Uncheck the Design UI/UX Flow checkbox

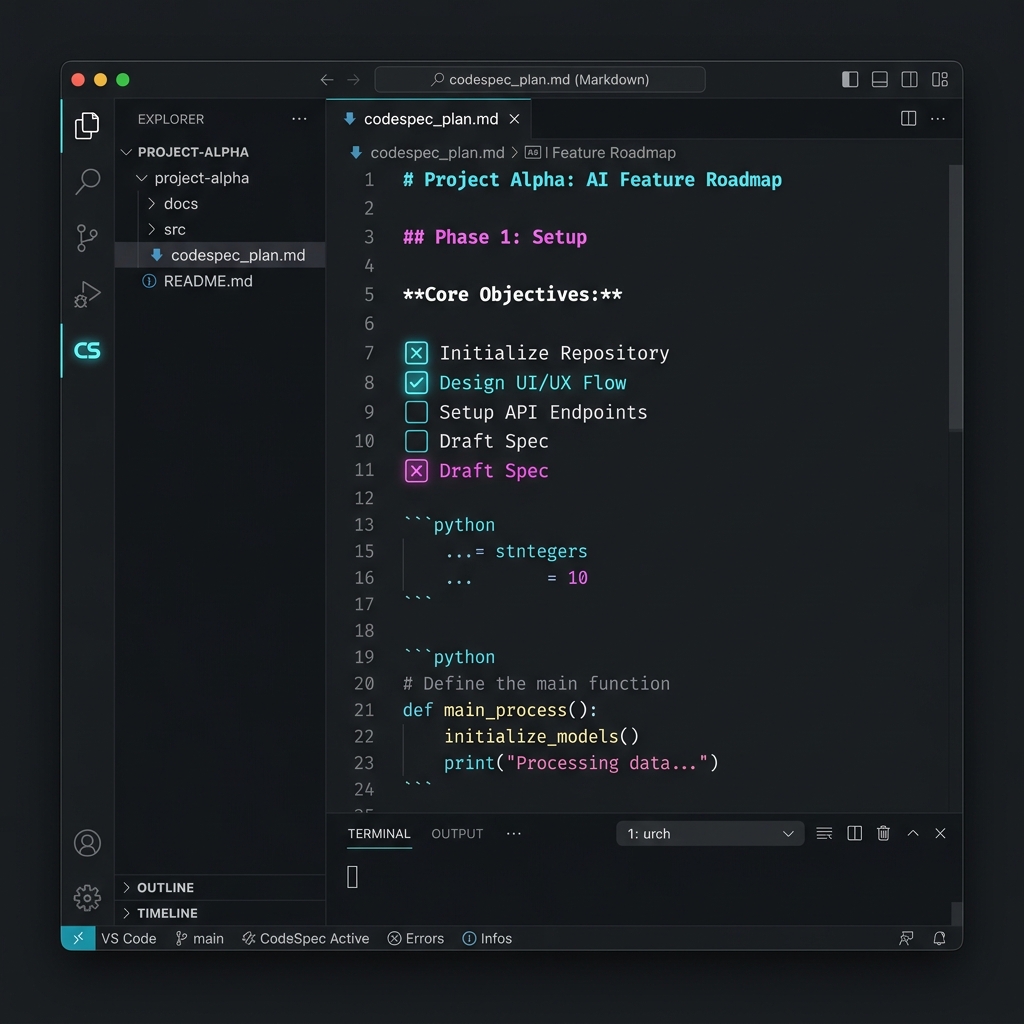click(416, 383)
